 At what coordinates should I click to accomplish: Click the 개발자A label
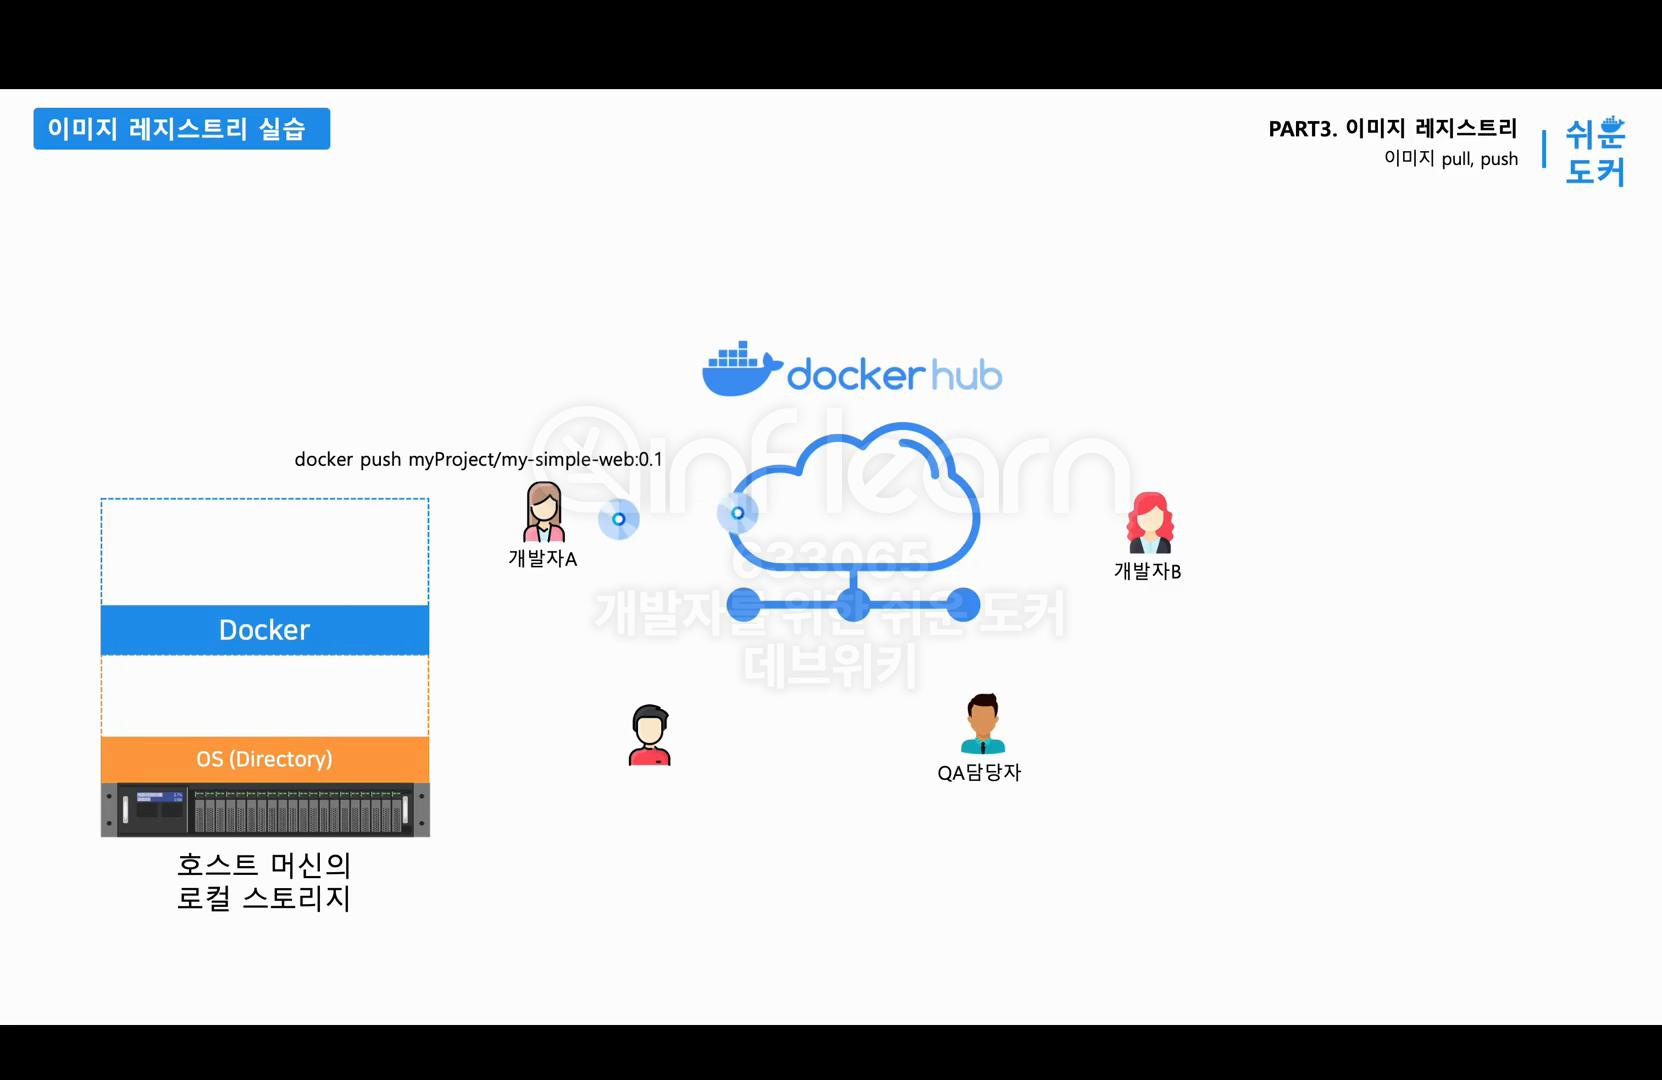click(x=543, y=559)
